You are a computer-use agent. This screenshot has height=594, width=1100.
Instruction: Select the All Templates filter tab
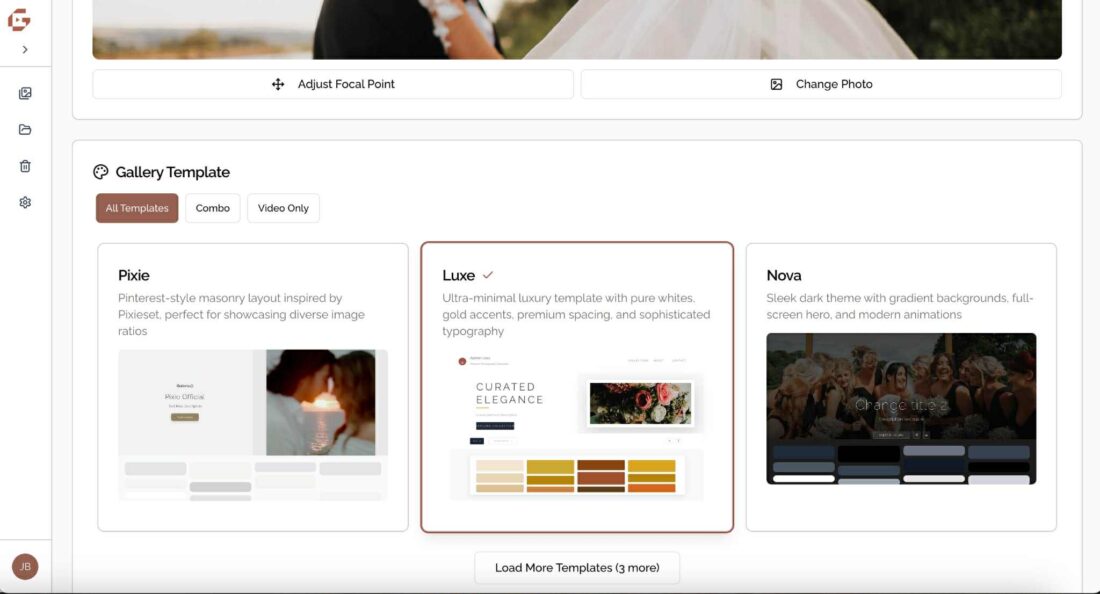137,208
